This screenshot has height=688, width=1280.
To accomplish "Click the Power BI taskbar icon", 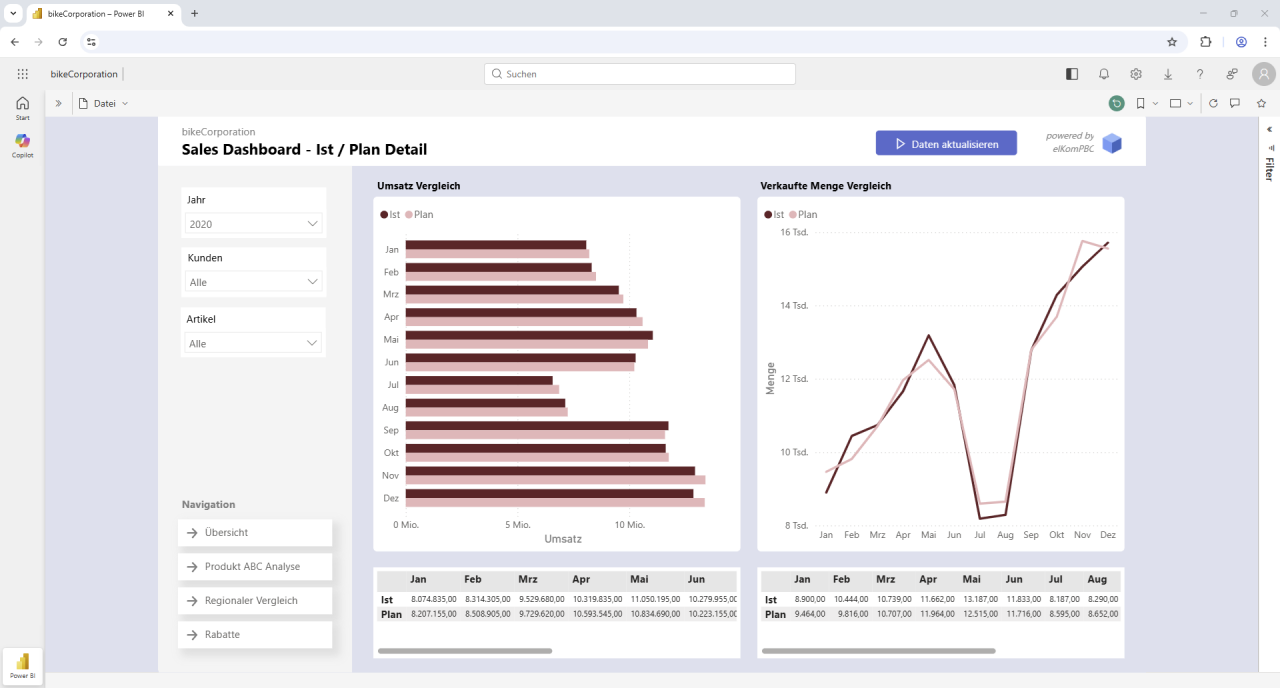I will [21, 664].
